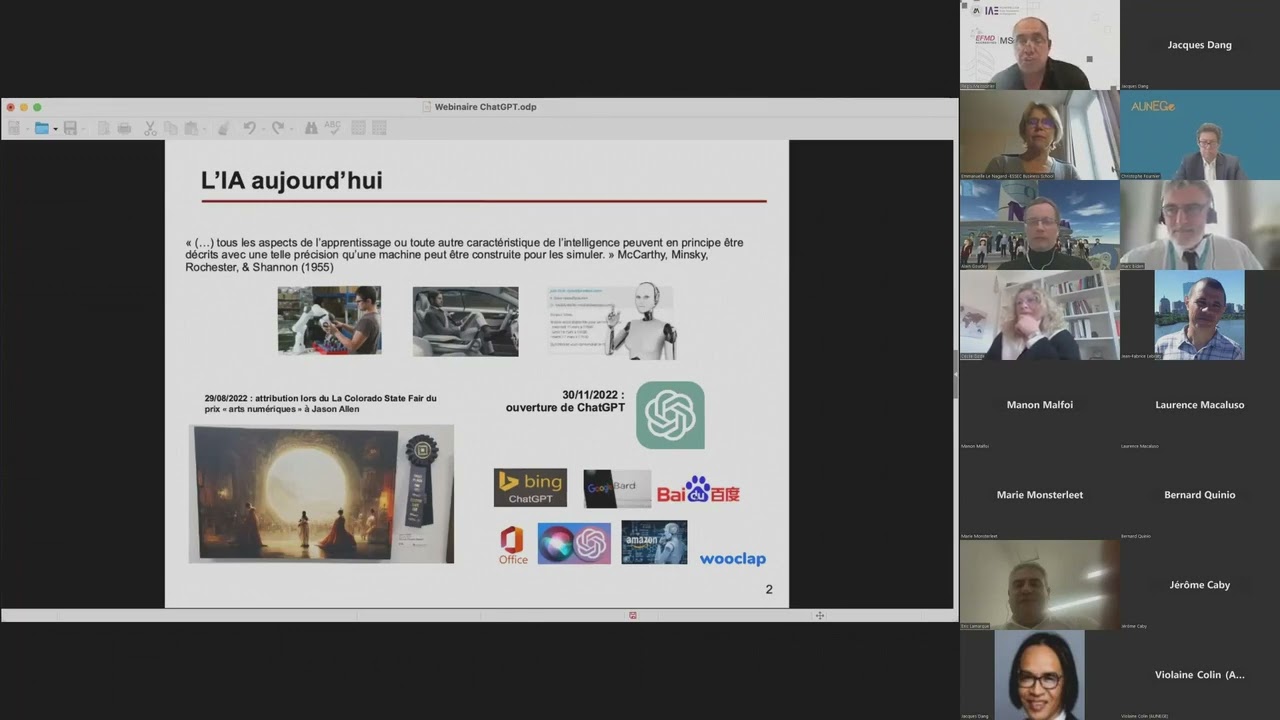Select the Jacques Dang name tile at top
The image size is (1280, 720).
click(x=1200, y=45)
